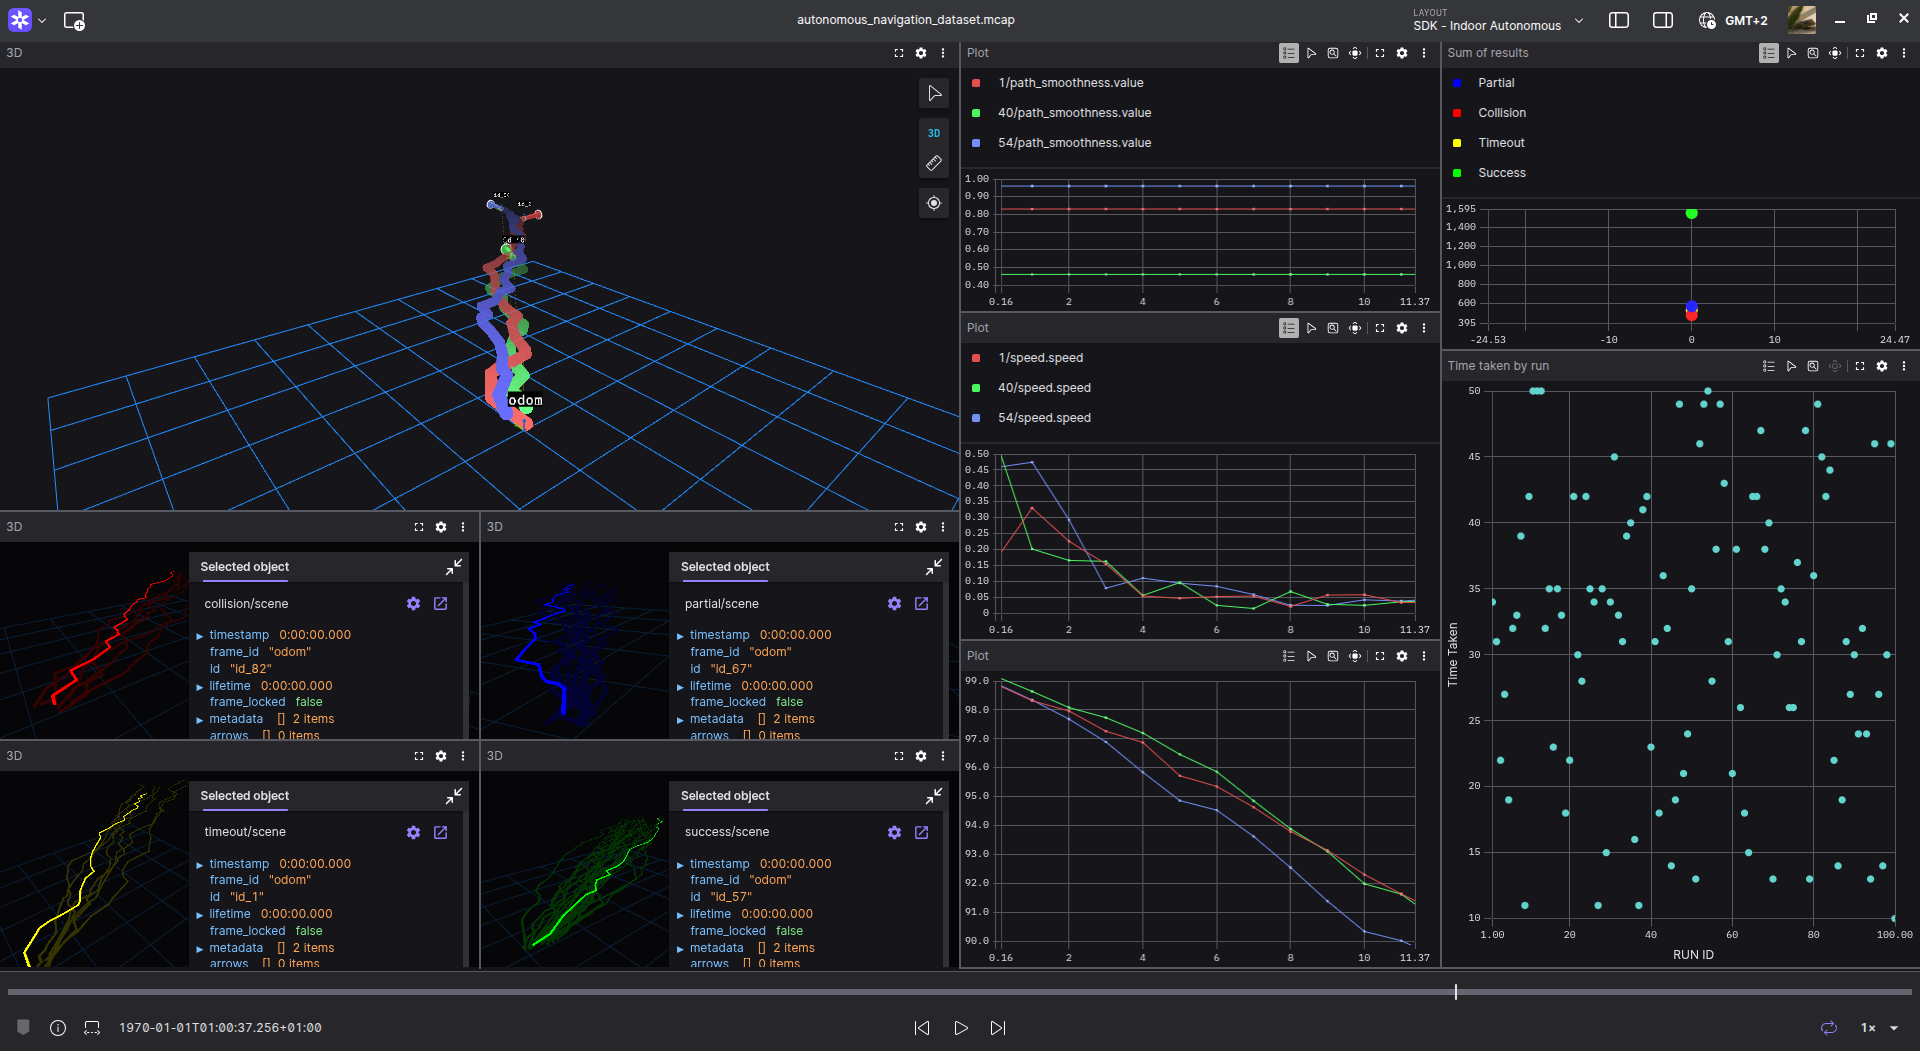Open the more options menu of the speed Plot panel

coord(1424,328)
